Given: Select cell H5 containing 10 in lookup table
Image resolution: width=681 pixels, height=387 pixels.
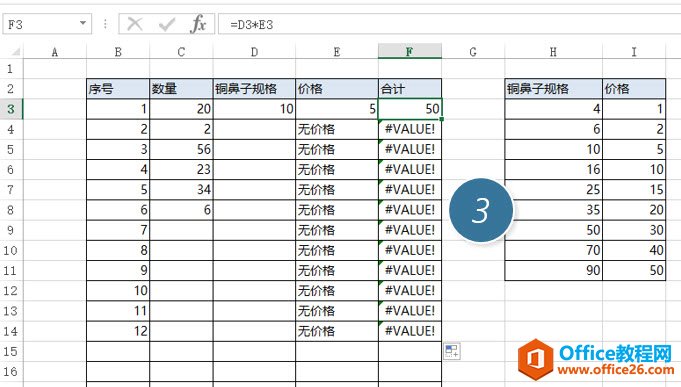Looking at the screenshot, I should tap(554, 149).
